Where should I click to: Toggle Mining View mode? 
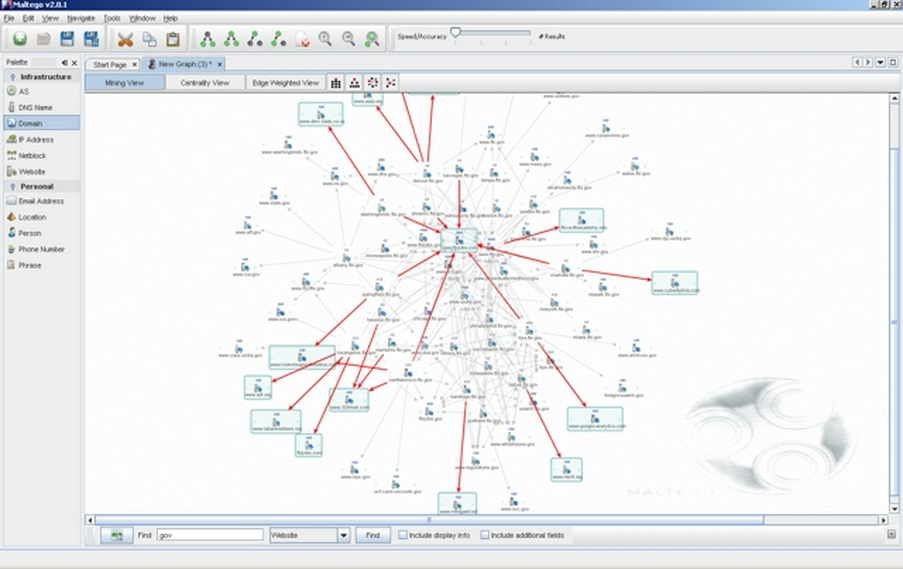(124, 83)
